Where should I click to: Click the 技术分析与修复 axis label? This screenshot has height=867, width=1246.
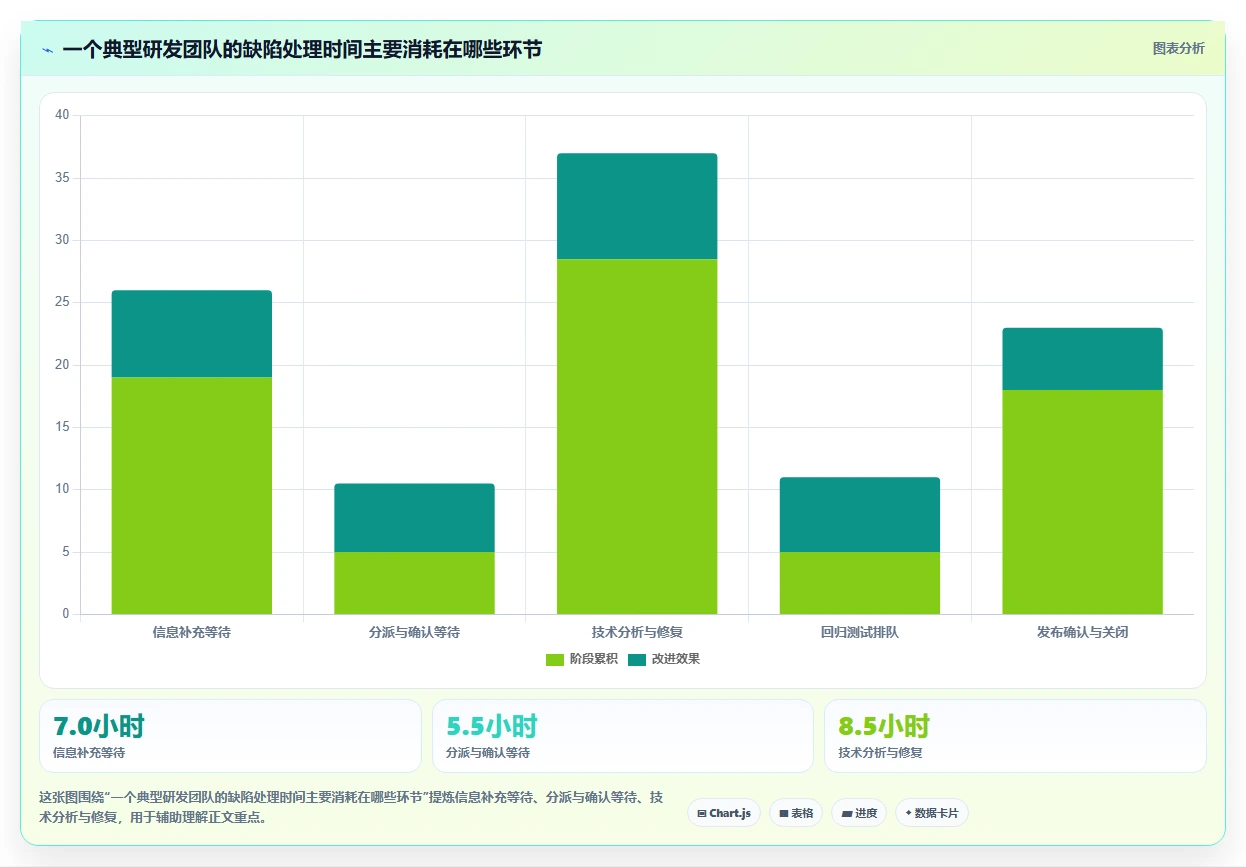click(637, 633)
